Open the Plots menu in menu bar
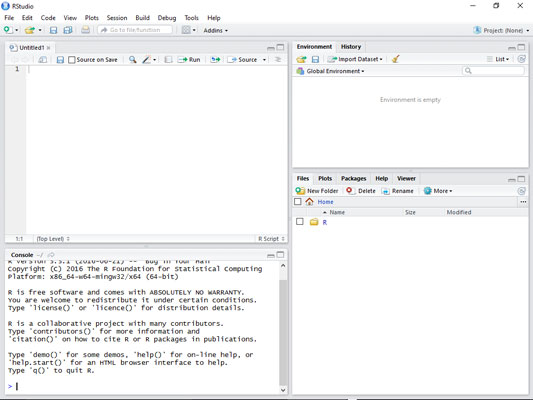The height and width of the screenshot is (400, 533). (91, 18)
